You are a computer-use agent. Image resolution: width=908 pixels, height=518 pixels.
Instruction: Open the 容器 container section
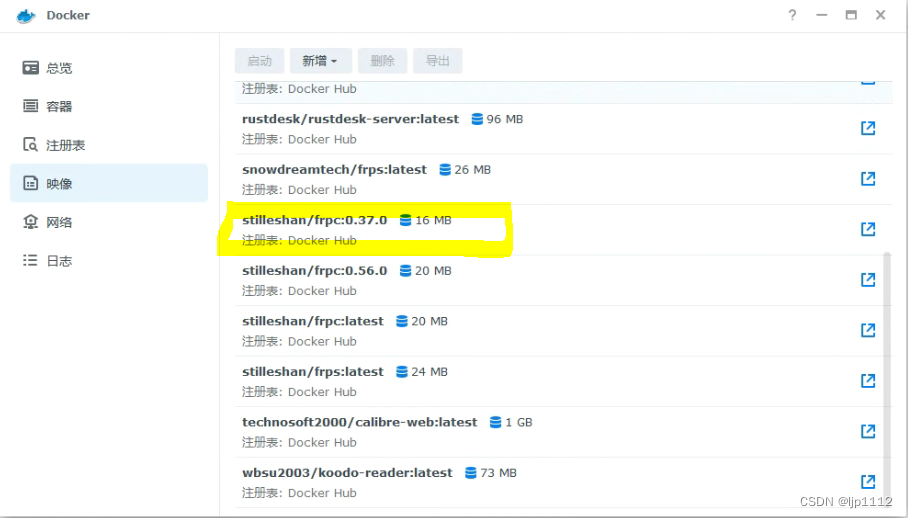[109, 106]
